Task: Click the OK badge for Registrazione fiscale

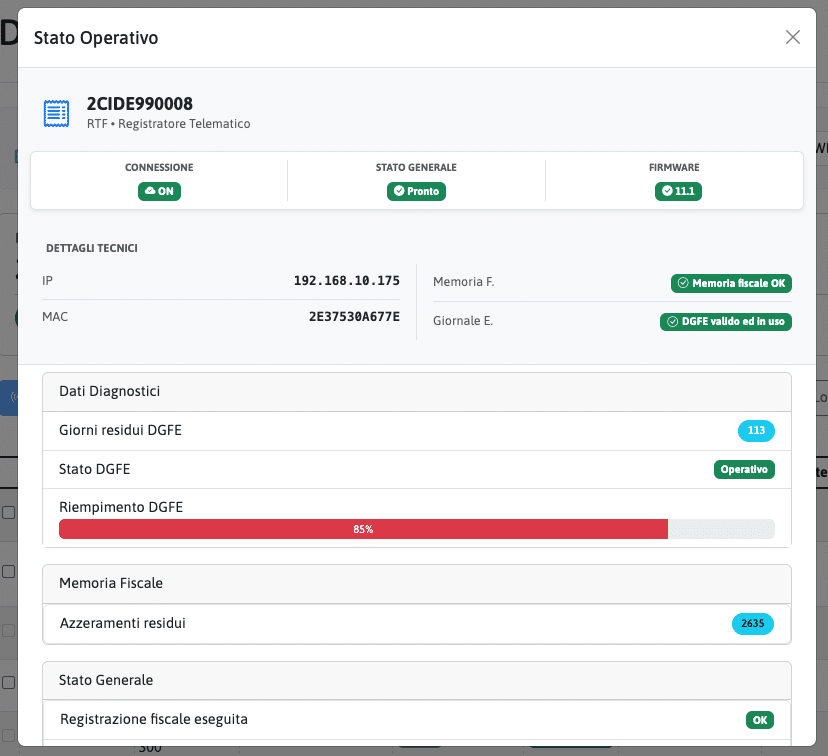Action: [759, 720]
